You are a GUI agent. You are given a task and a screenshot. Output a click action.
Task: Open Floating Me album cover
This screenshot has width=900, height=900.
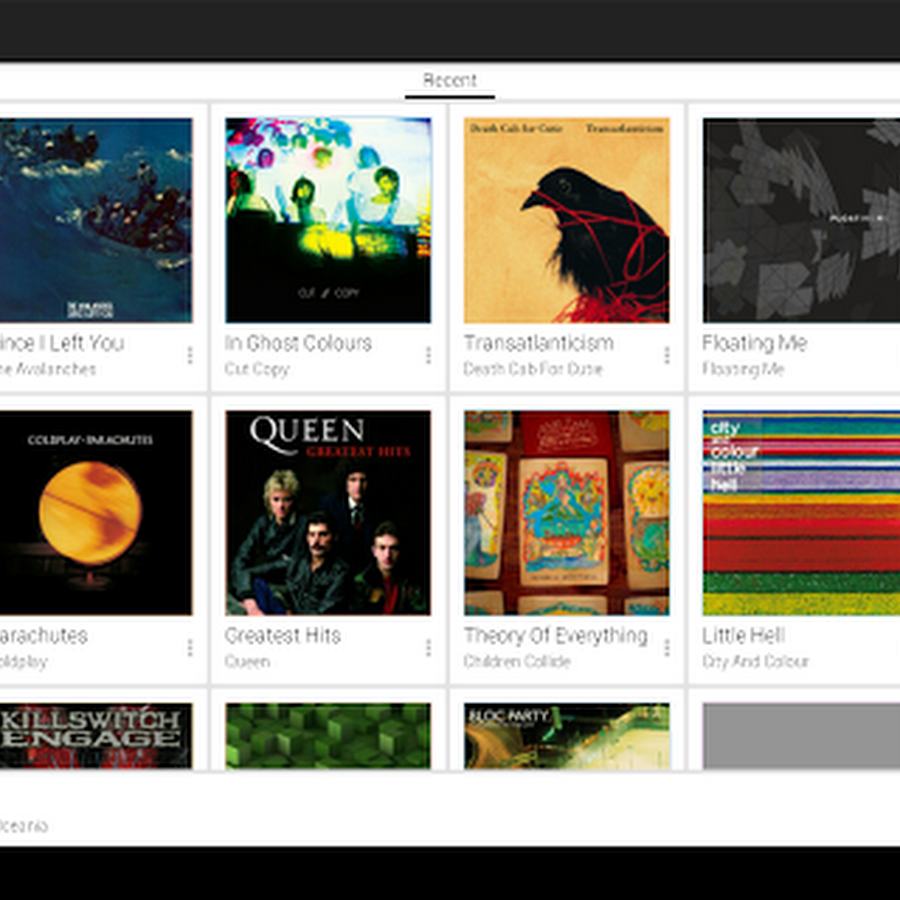pos(801,220)
